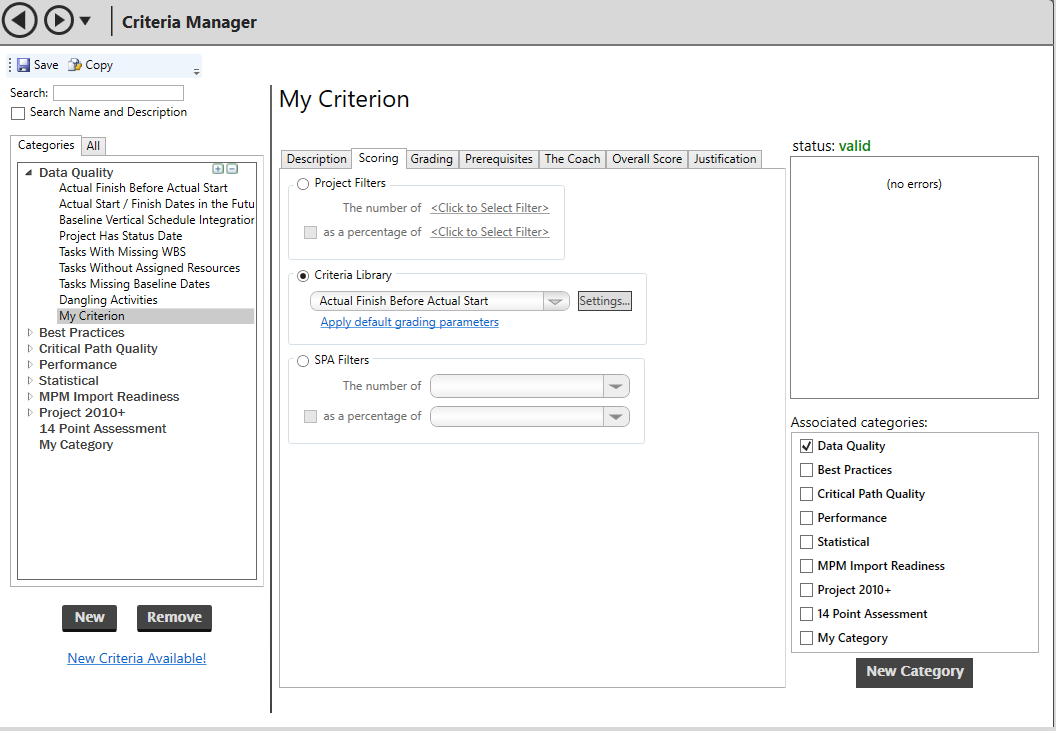Click the Copy icon in the toolbar

coord(75,65)
